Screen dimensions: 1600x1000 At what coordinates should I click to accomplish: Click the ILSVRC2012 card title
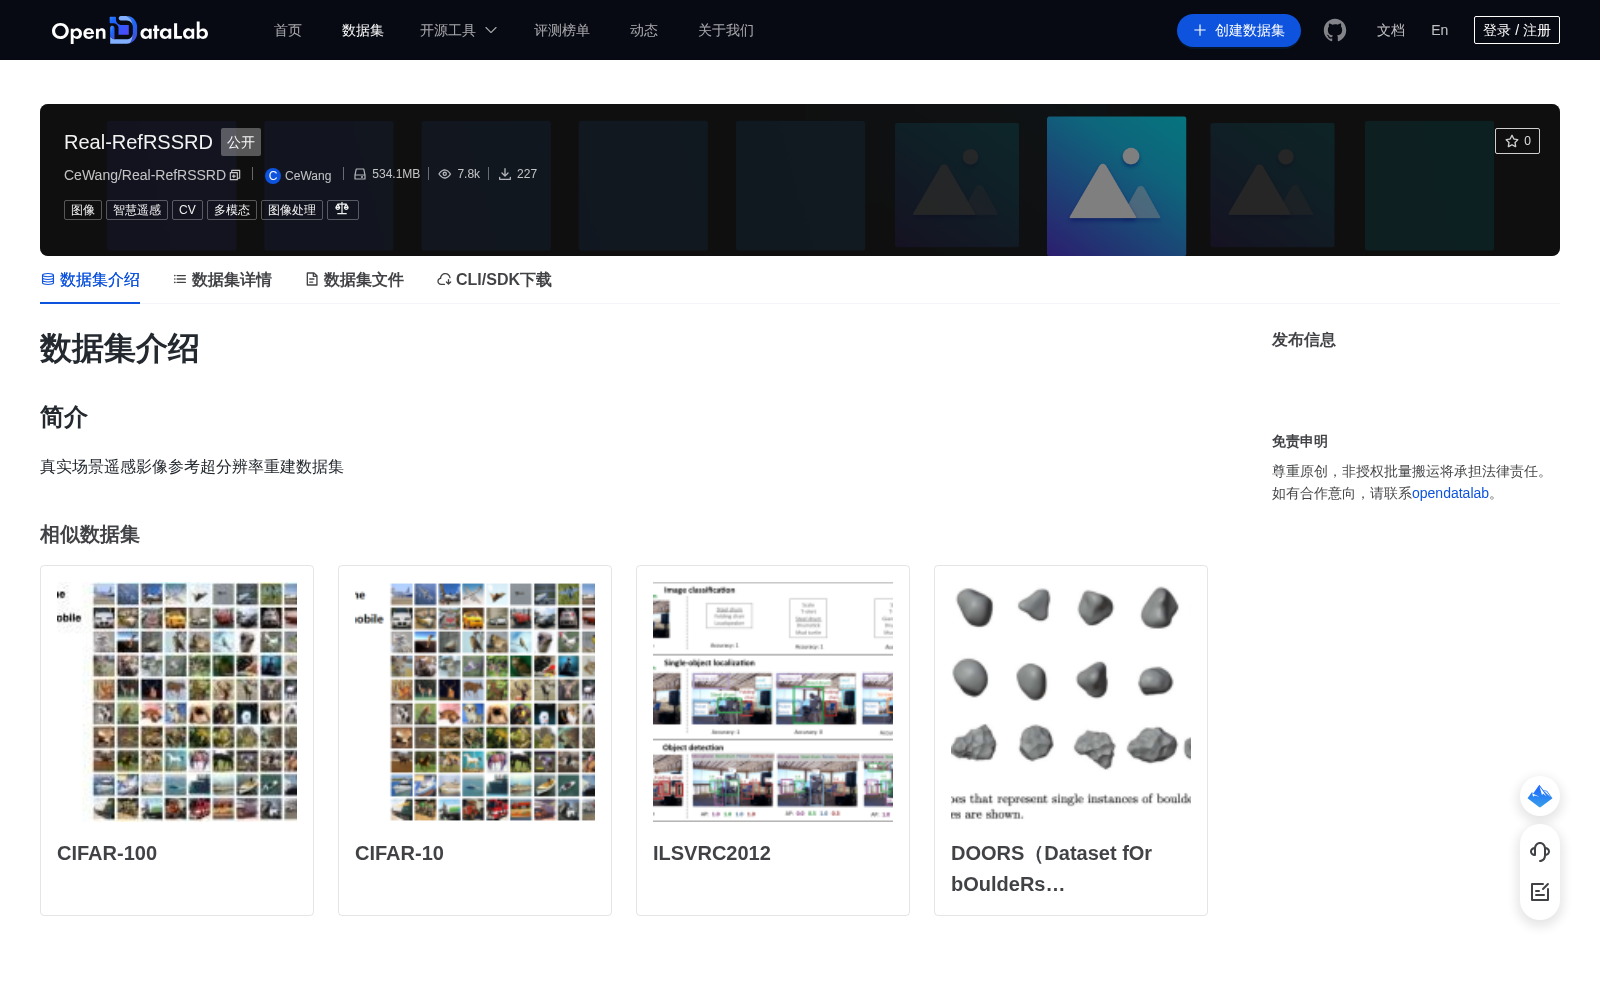(712, 853)
